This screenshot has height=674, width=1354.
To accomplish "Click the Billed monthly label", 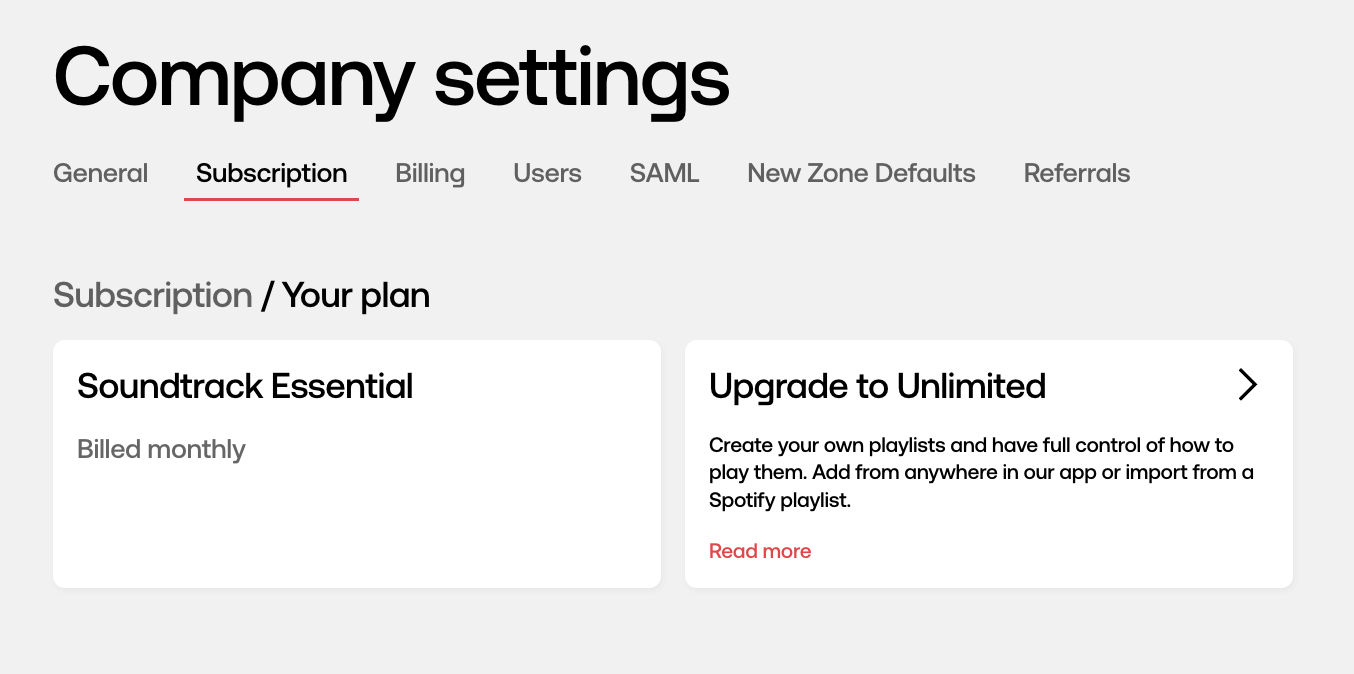I will click(x=161, y=450).
